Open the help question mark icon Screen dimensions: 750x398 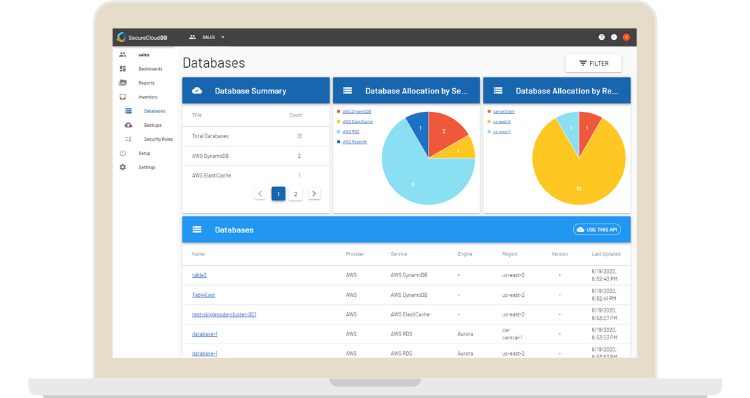point(602,37)
